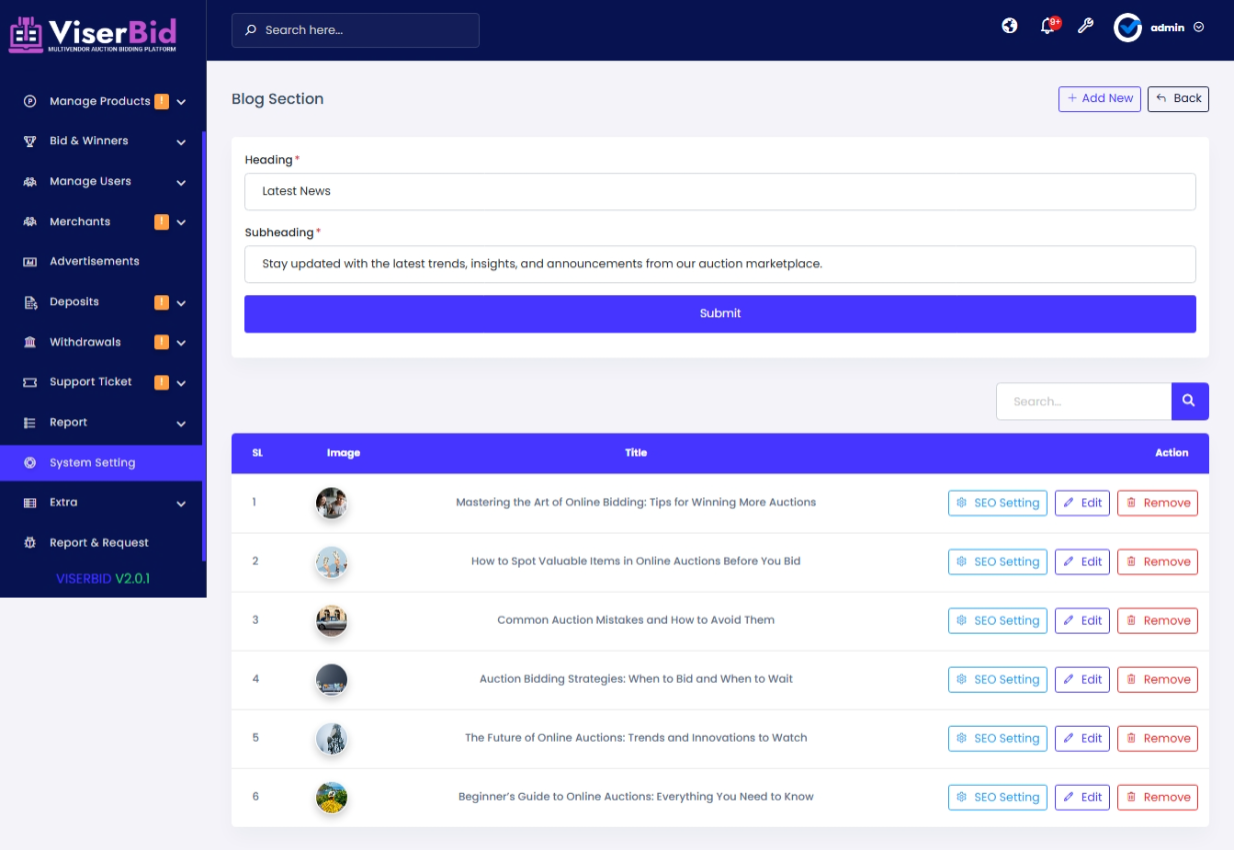Edit the Mastering the Art of Online Bidding post

click(x=1082, y=503)
